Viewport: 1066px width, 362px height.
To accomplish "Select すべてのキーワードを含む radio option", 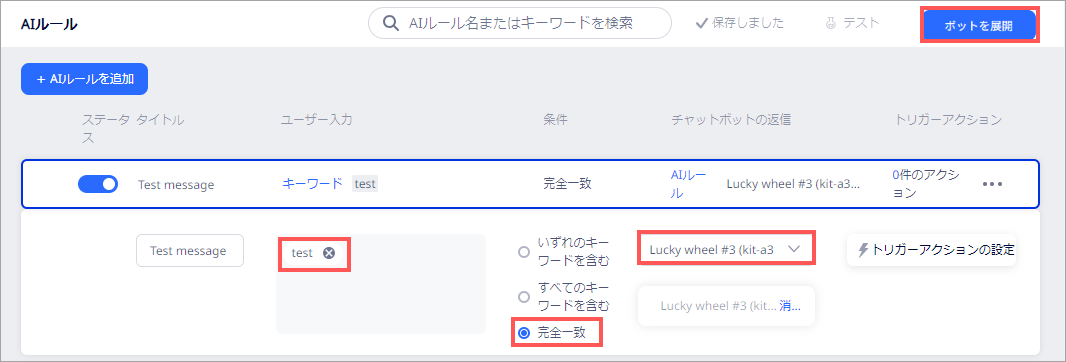I will [x=523, y=297].
